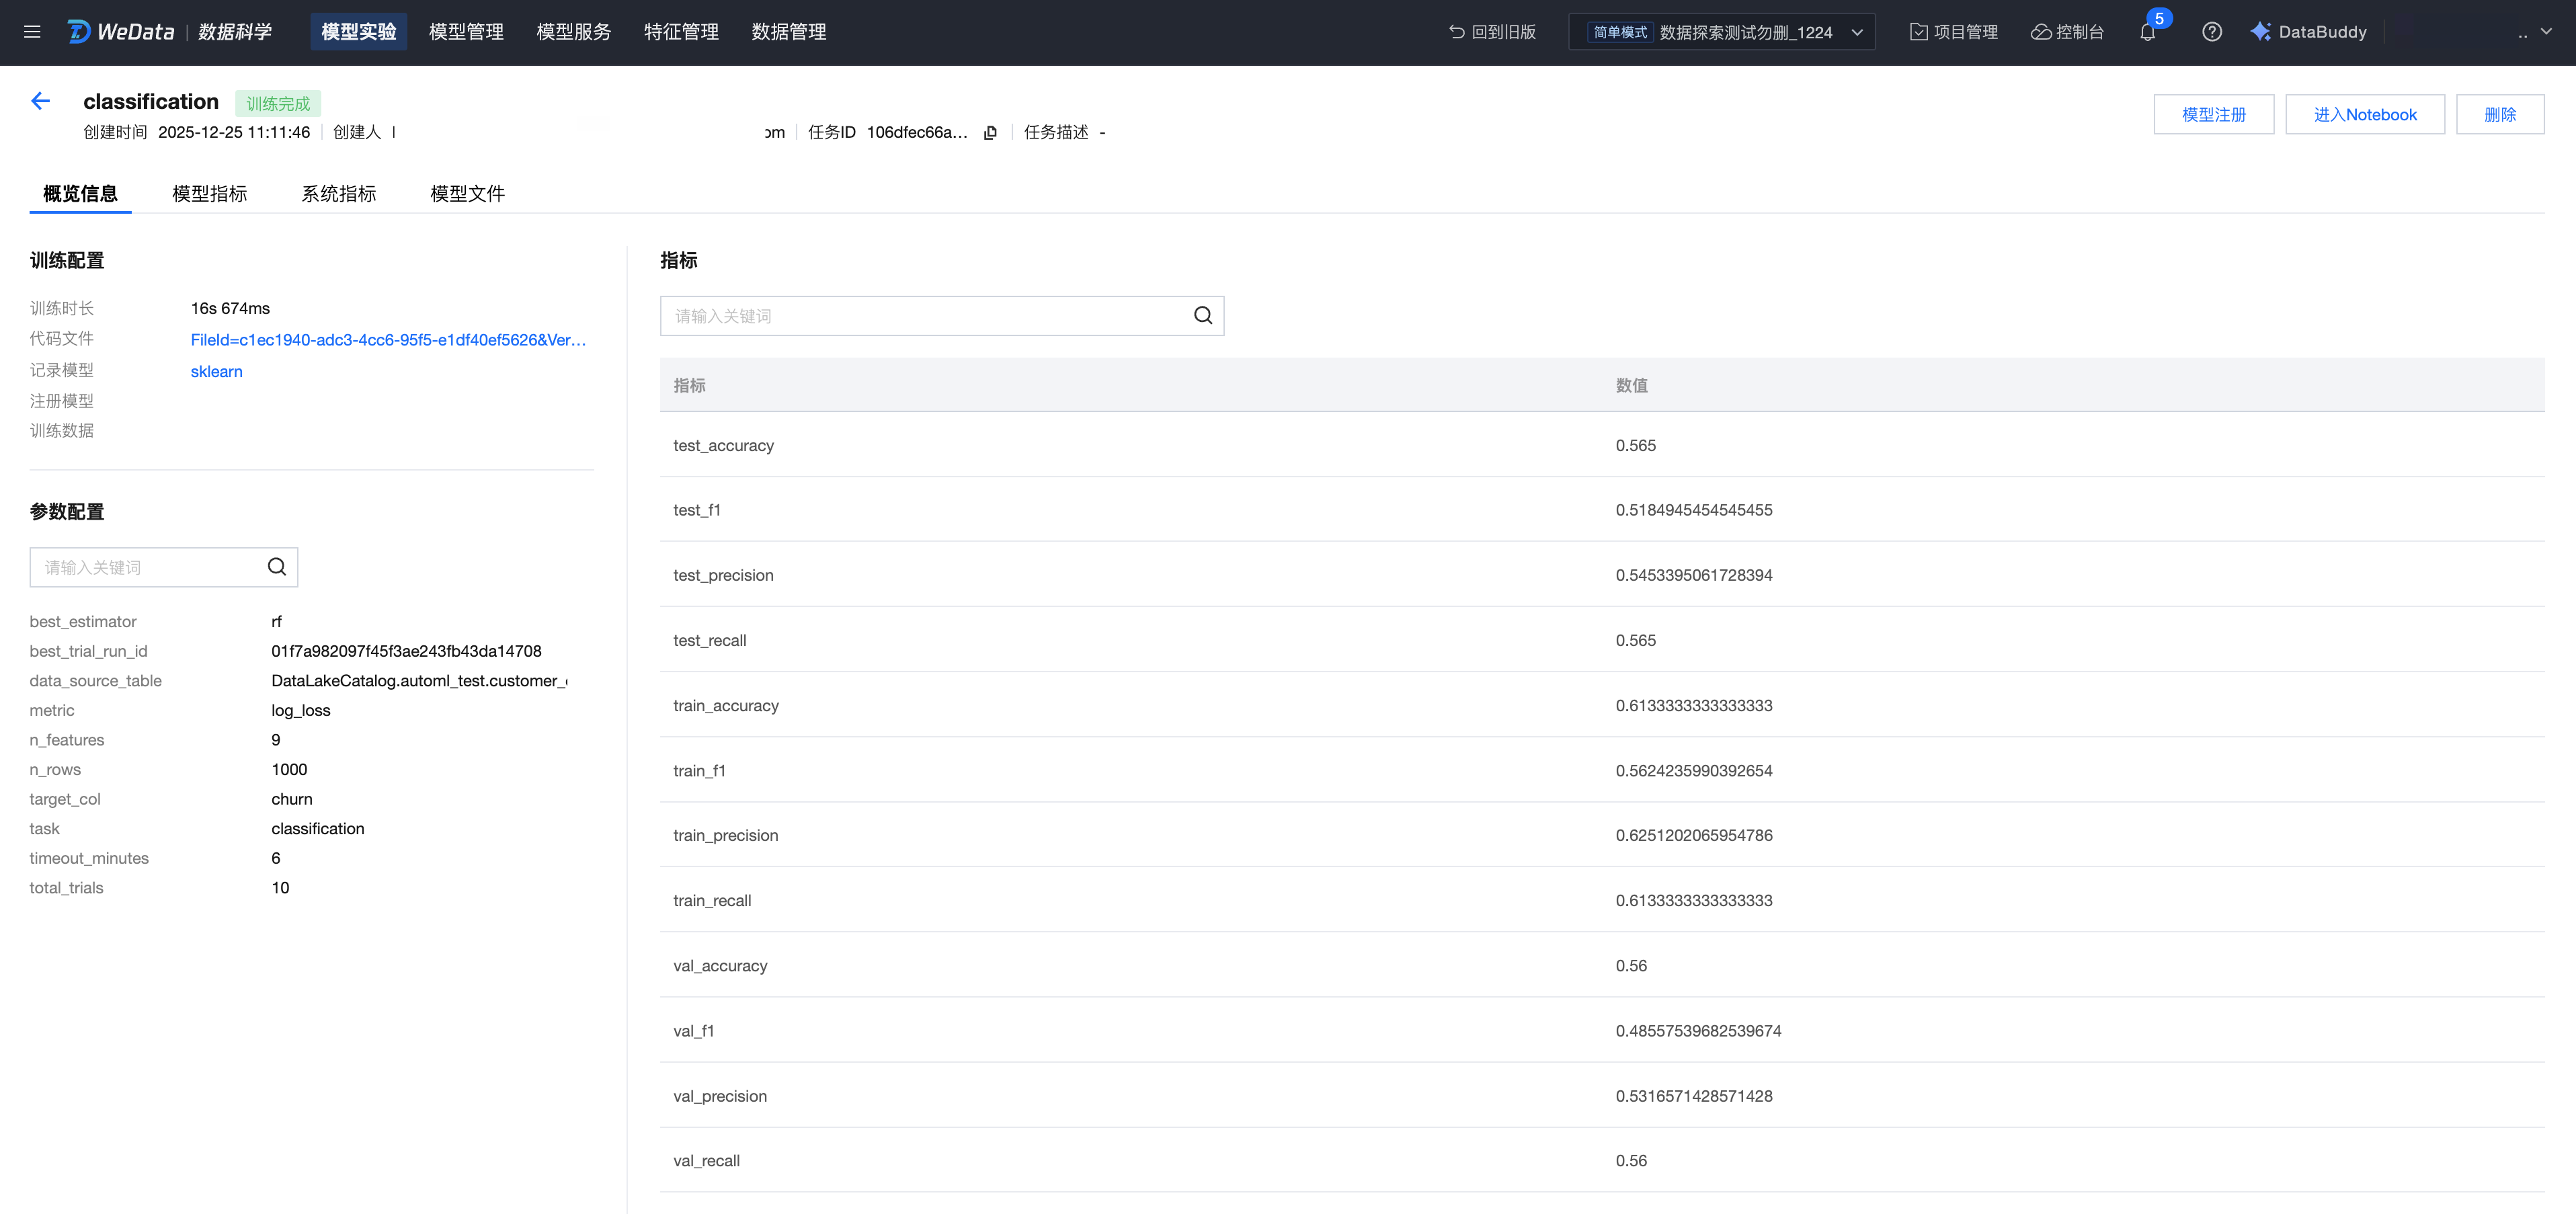
Task: Expand the project selector dropdown
Action: tap(1857, 32)
